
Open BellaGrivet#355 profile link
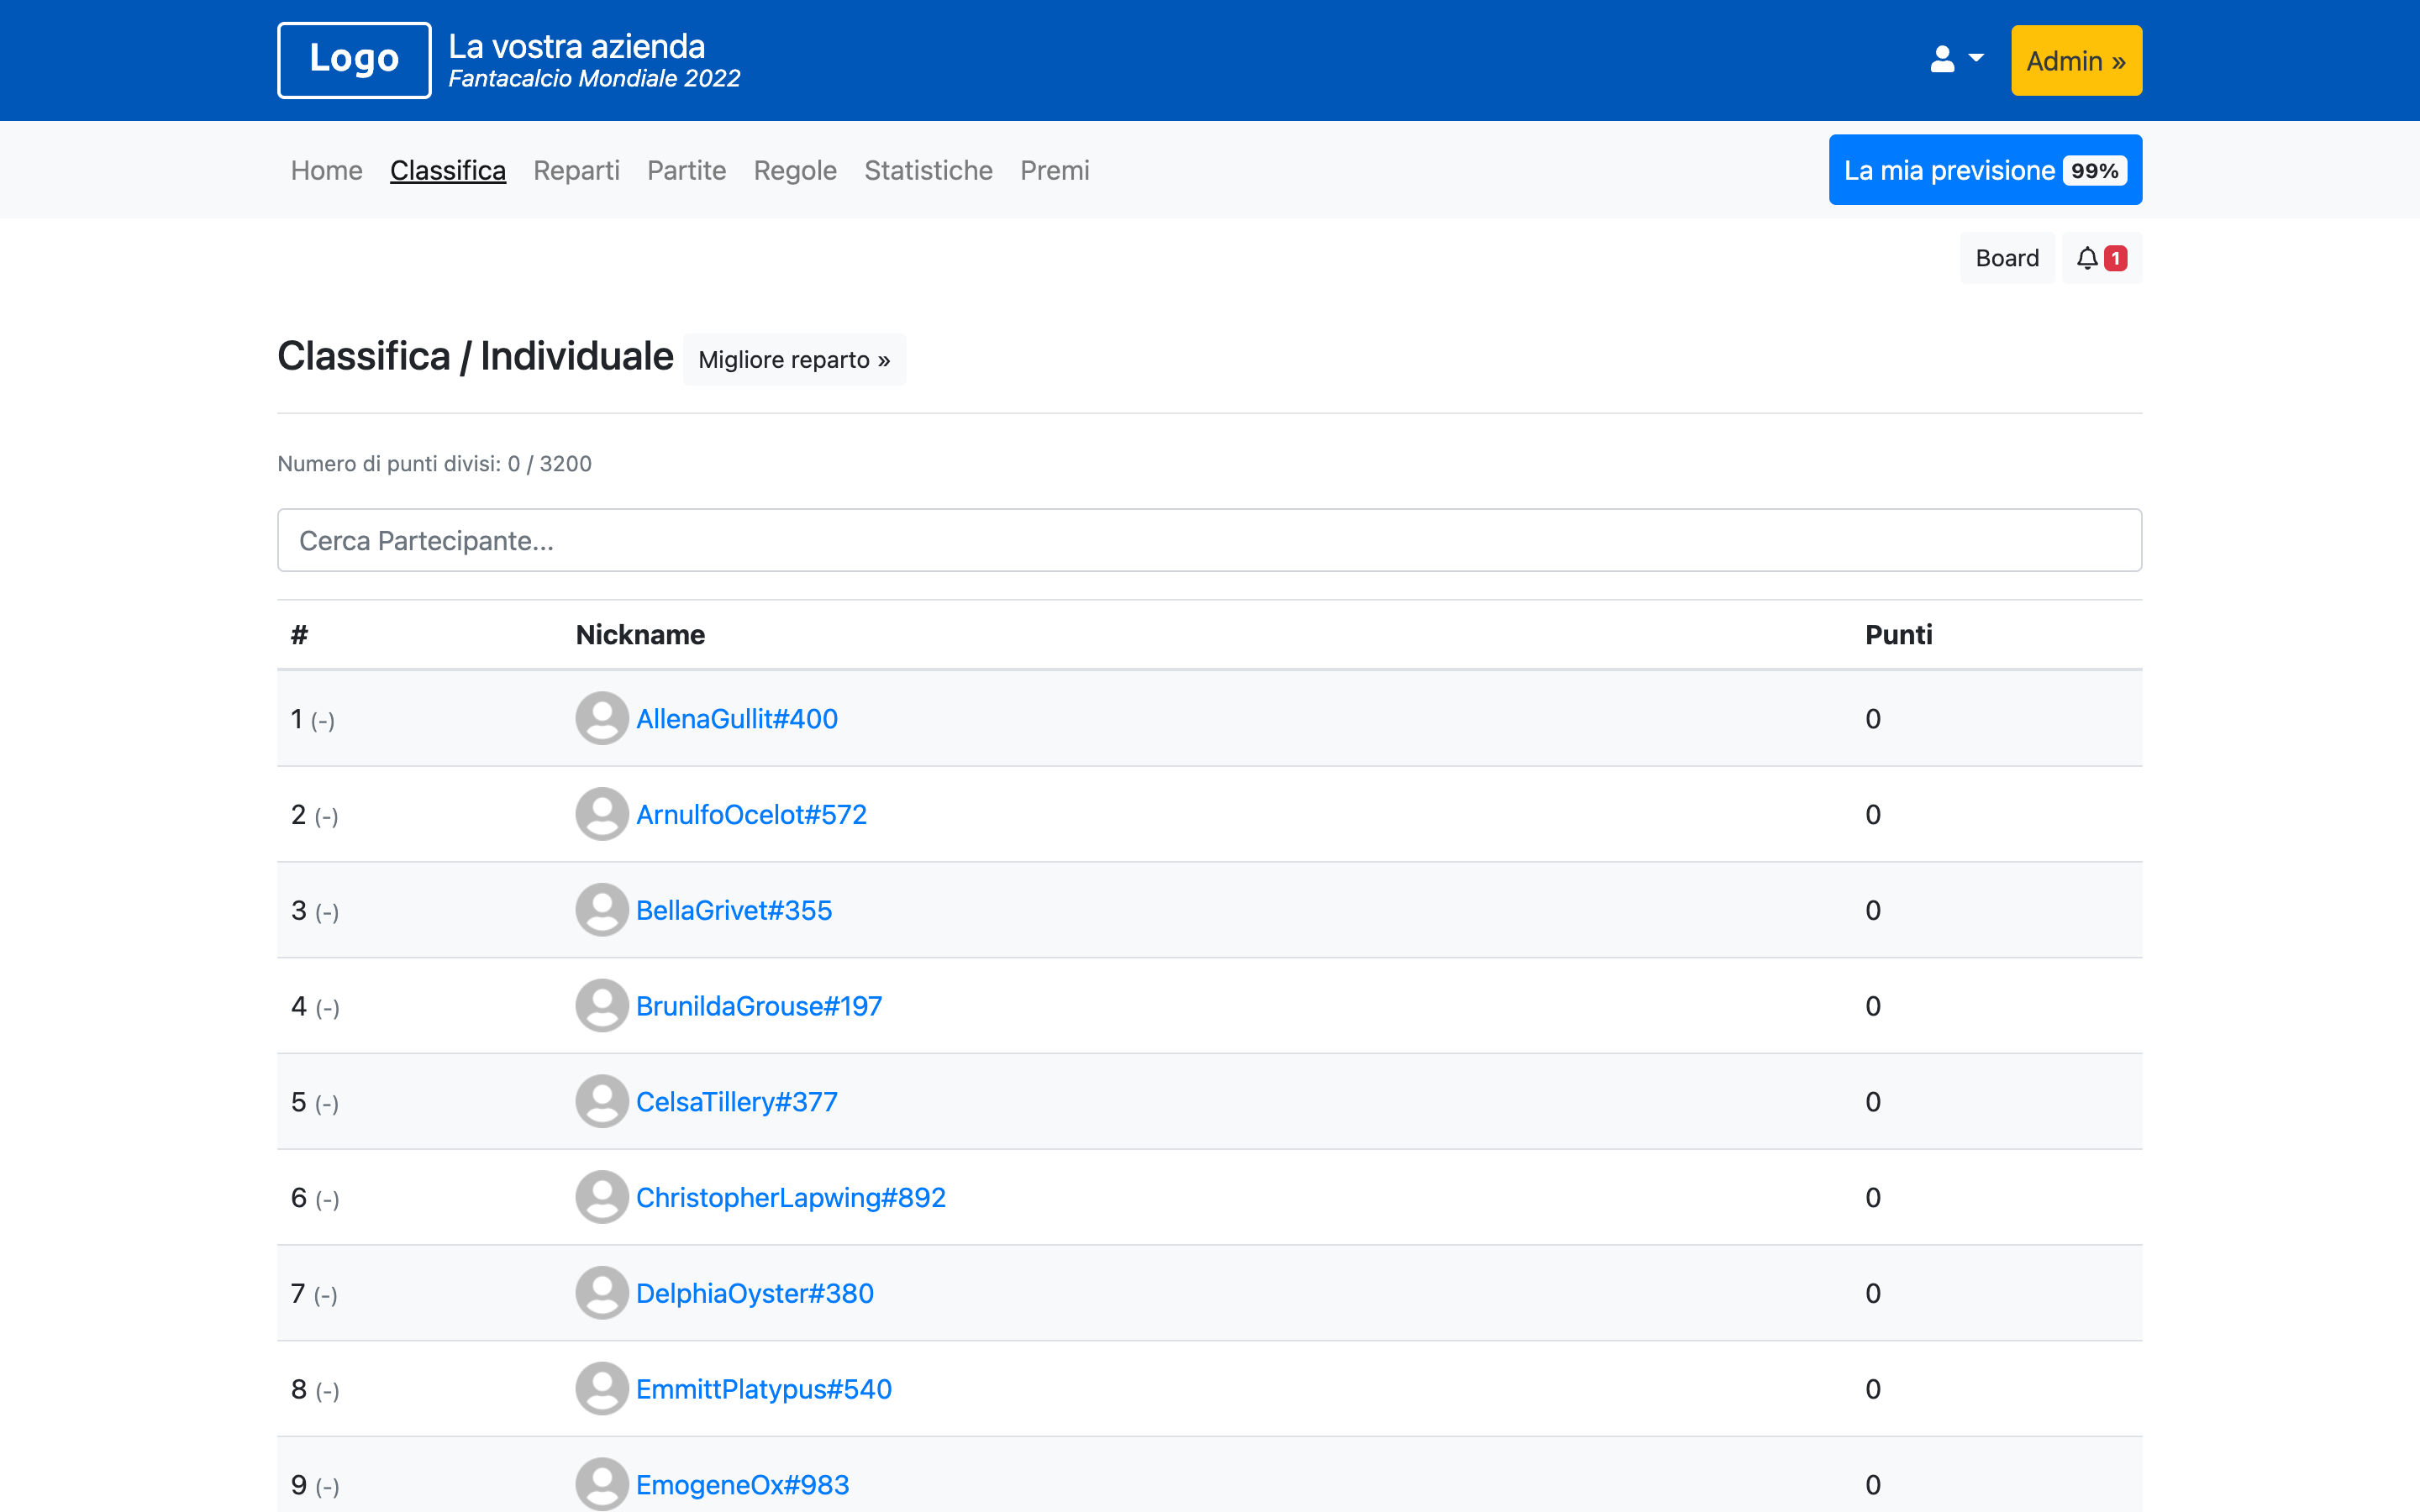[734, 910]
